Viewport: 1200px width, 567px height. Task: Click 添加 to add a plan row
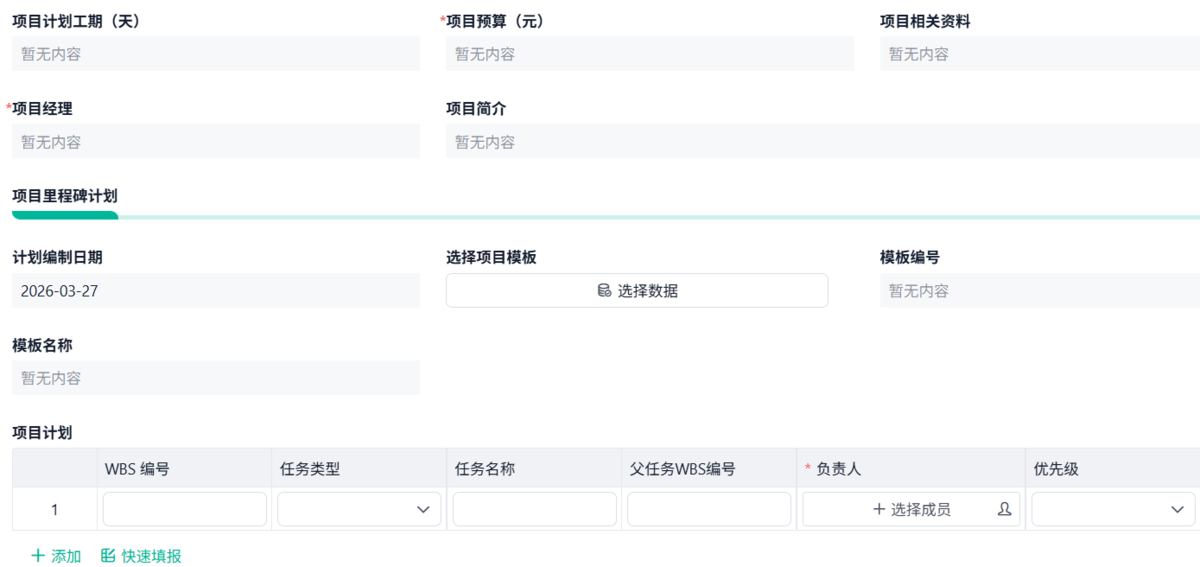click(x=65, y=556)
